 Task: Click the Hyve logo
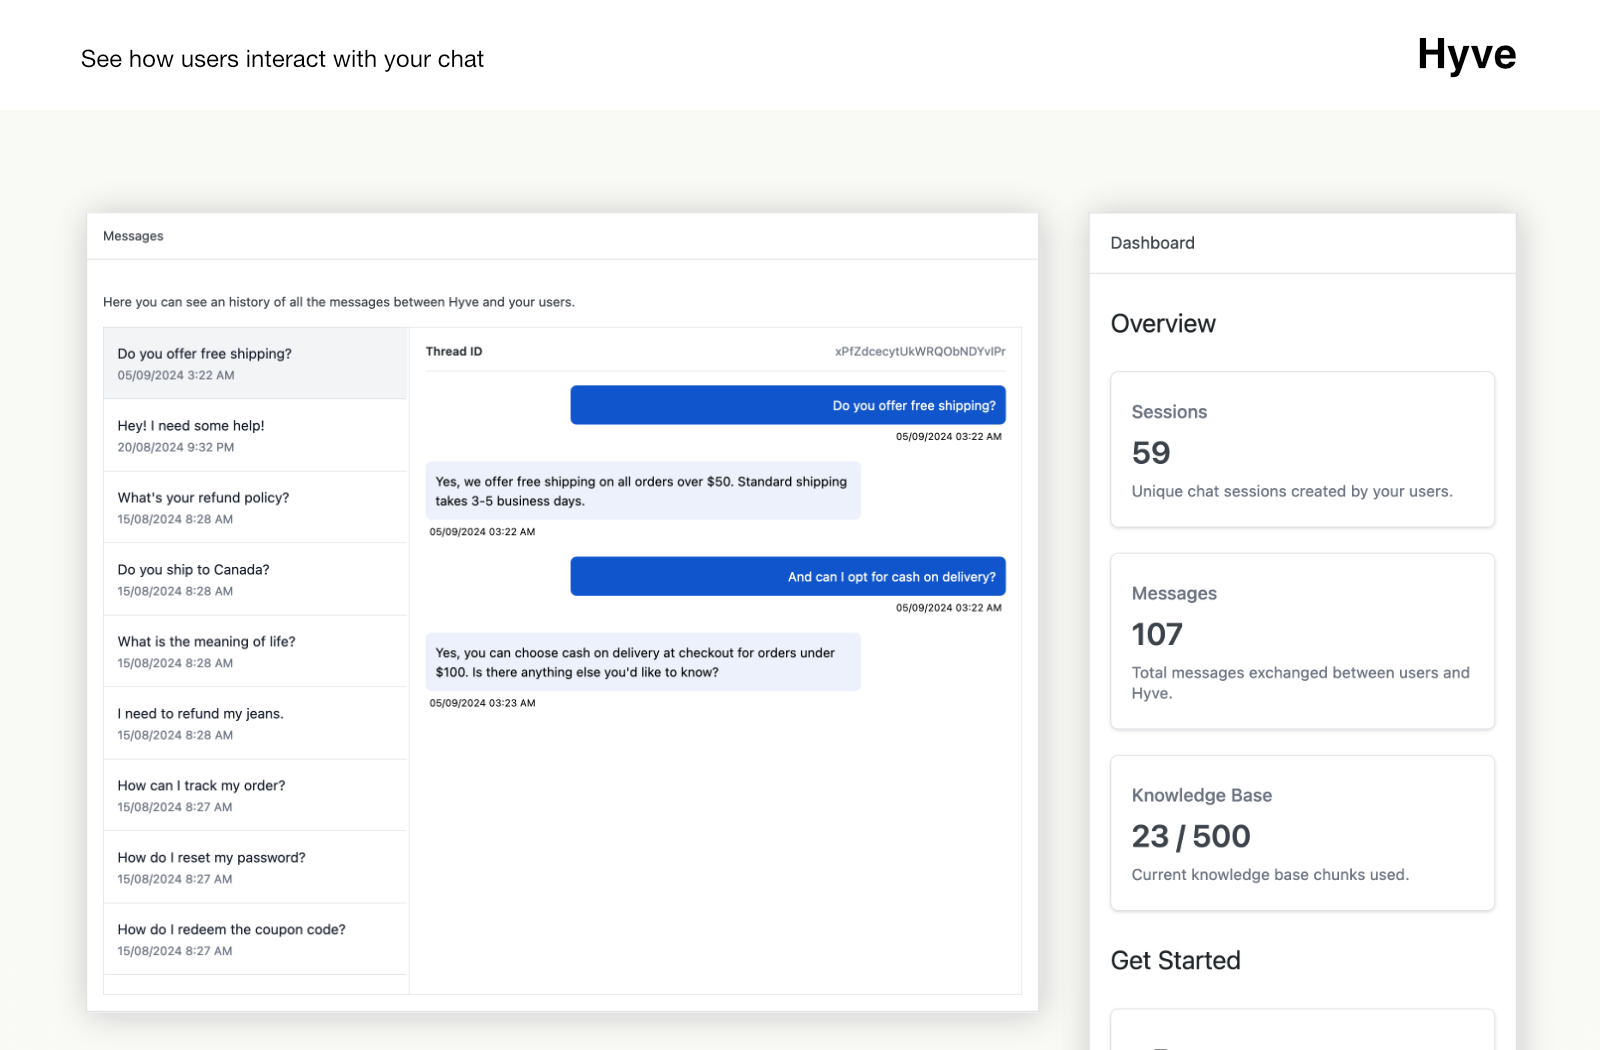click(1466, 55)
